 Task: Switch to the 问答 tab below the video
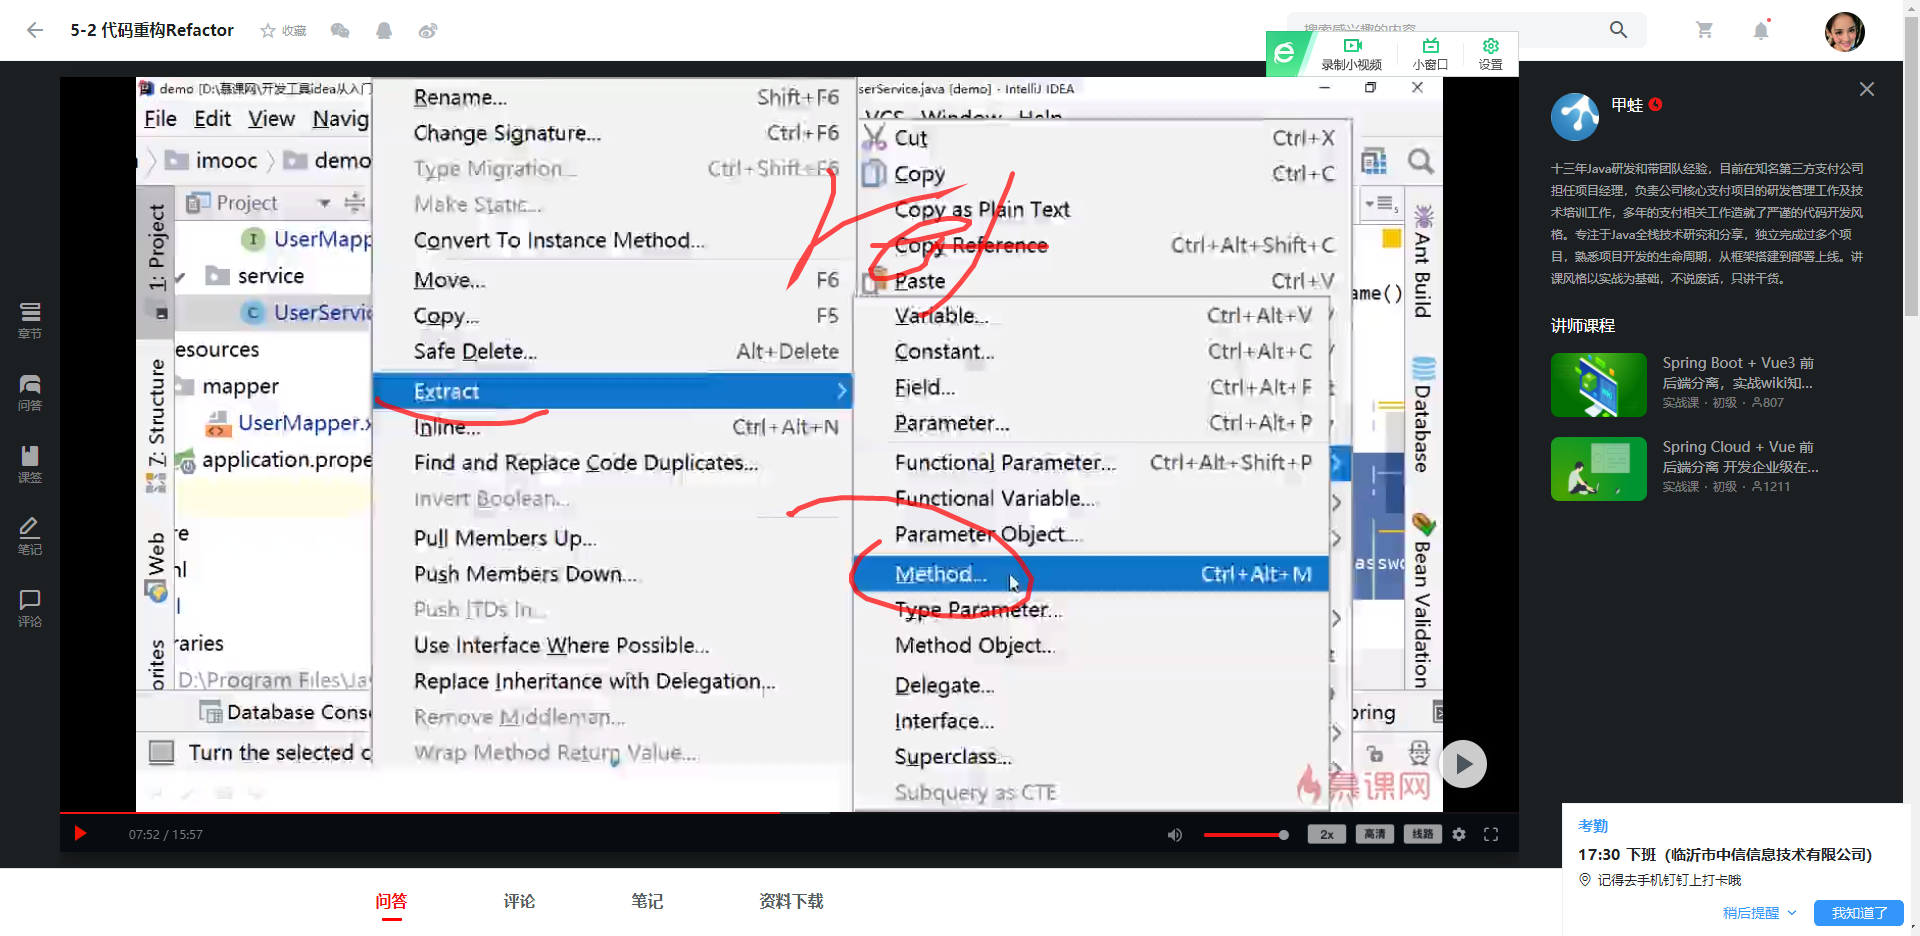[391, 901]
